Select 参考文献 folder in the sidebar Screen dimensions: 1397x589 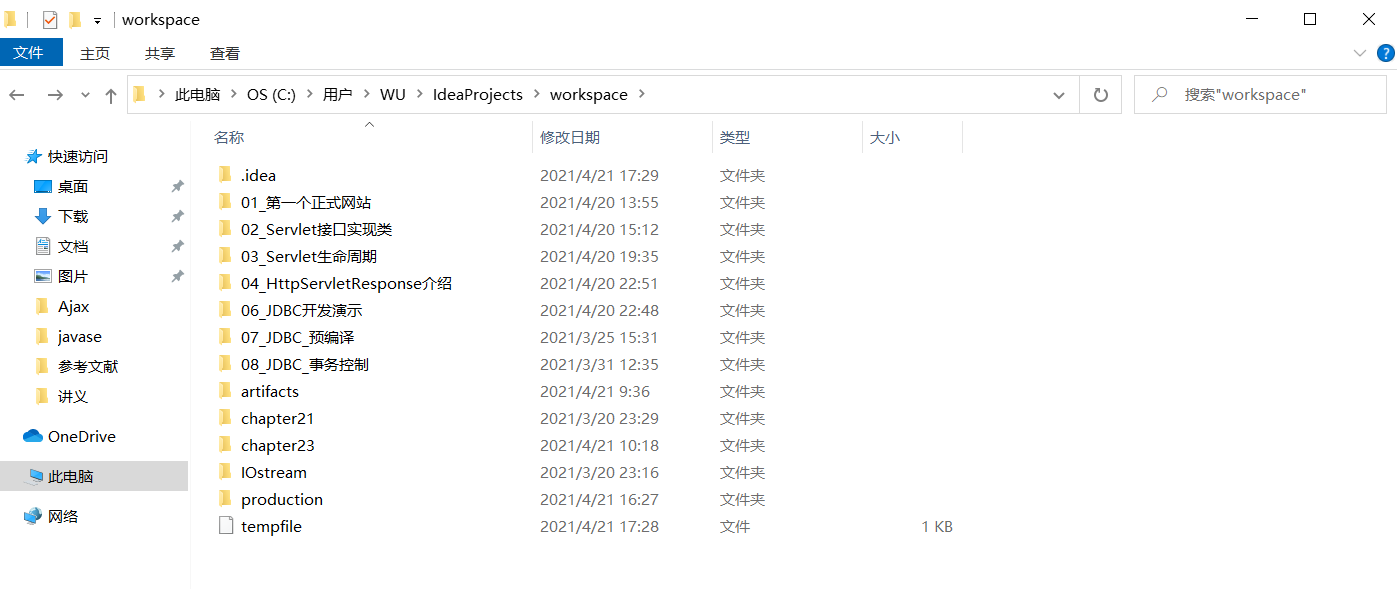pos(88,367)
